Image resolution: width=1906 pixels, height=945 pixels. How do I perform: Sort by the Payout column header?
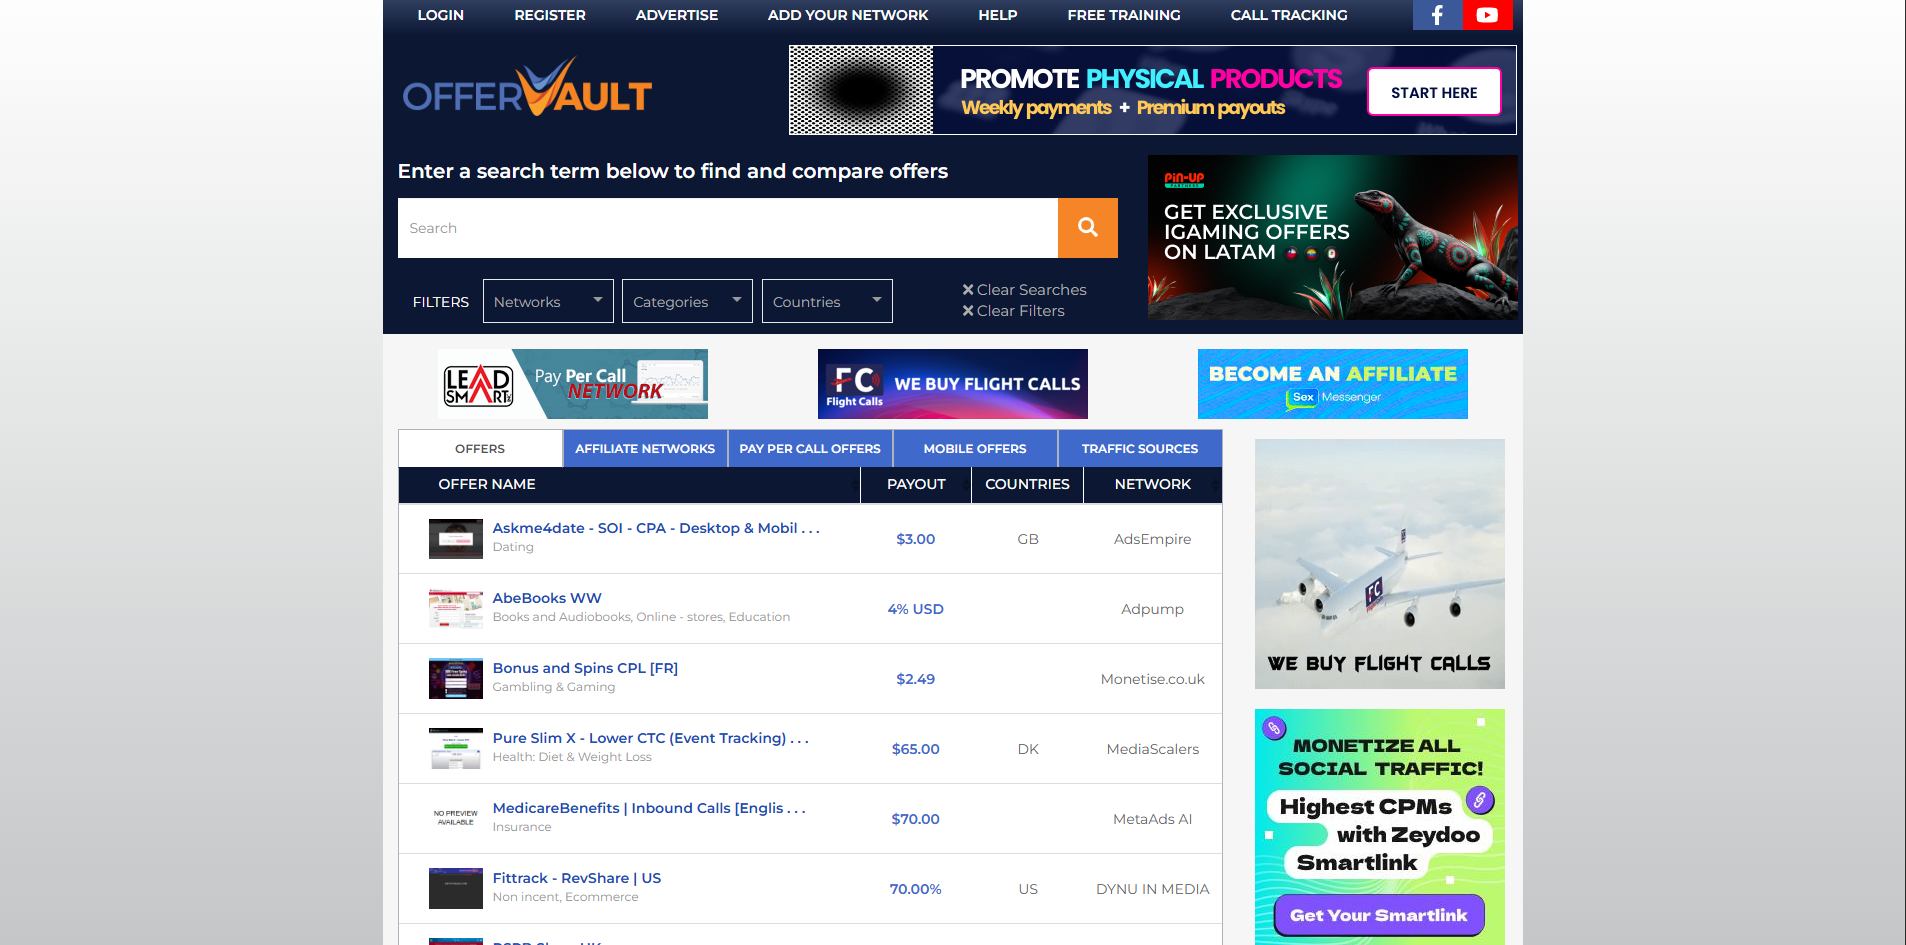coord(915,484)
